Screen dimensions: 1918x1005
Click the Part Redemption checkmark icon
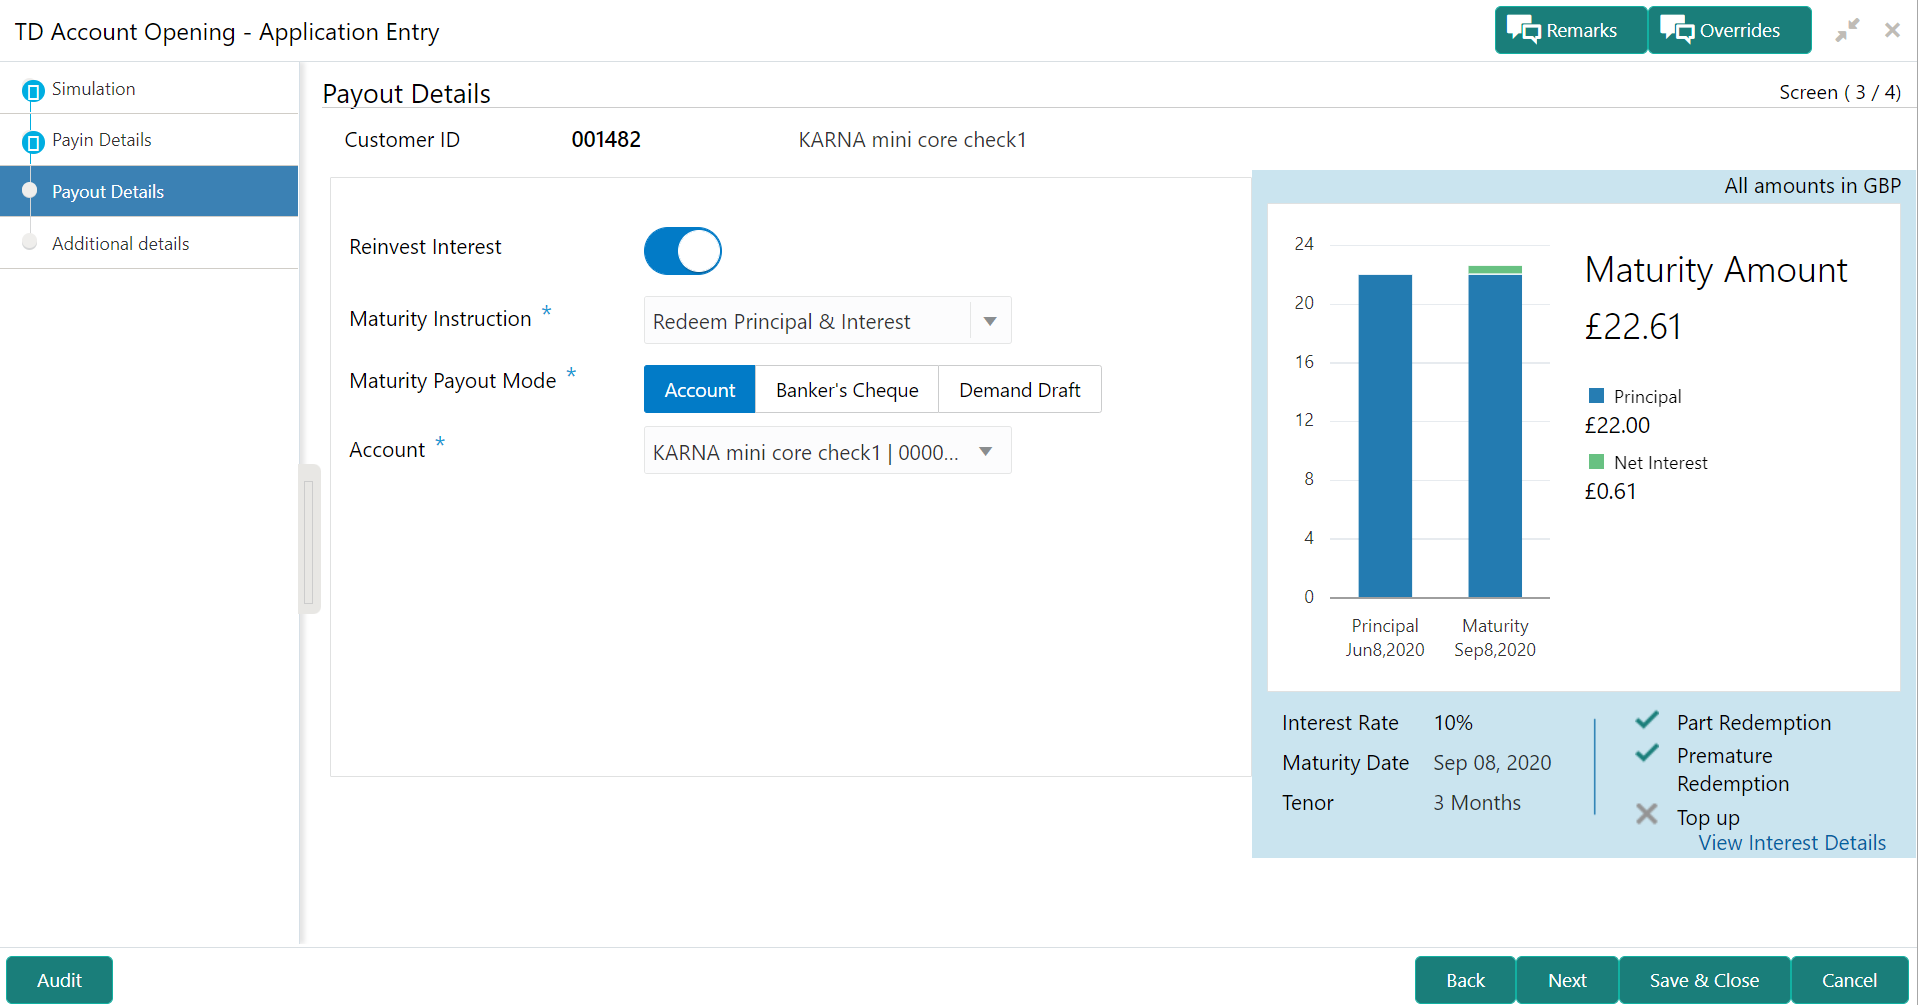pyautogui.click(x=1647, y=720)
